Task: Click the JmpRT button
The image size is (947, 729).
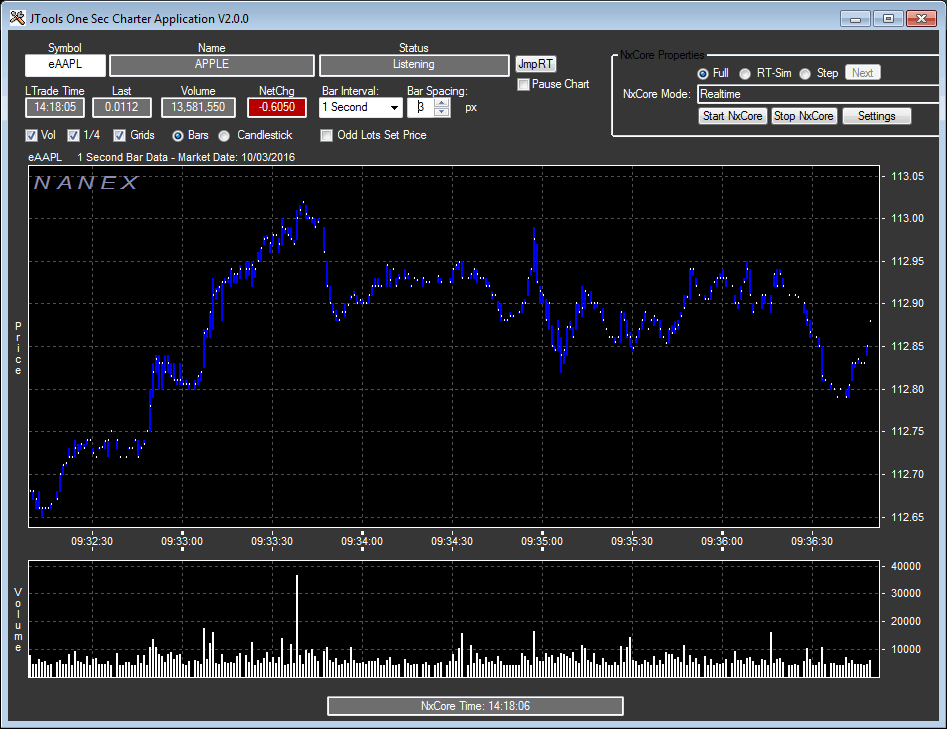Action: point(536,64)
